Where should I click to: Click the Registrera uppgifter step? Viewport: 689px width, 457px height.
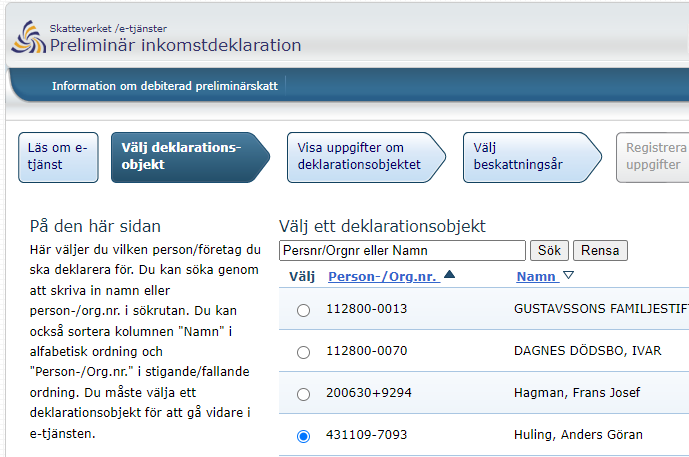tap(653, 157)
